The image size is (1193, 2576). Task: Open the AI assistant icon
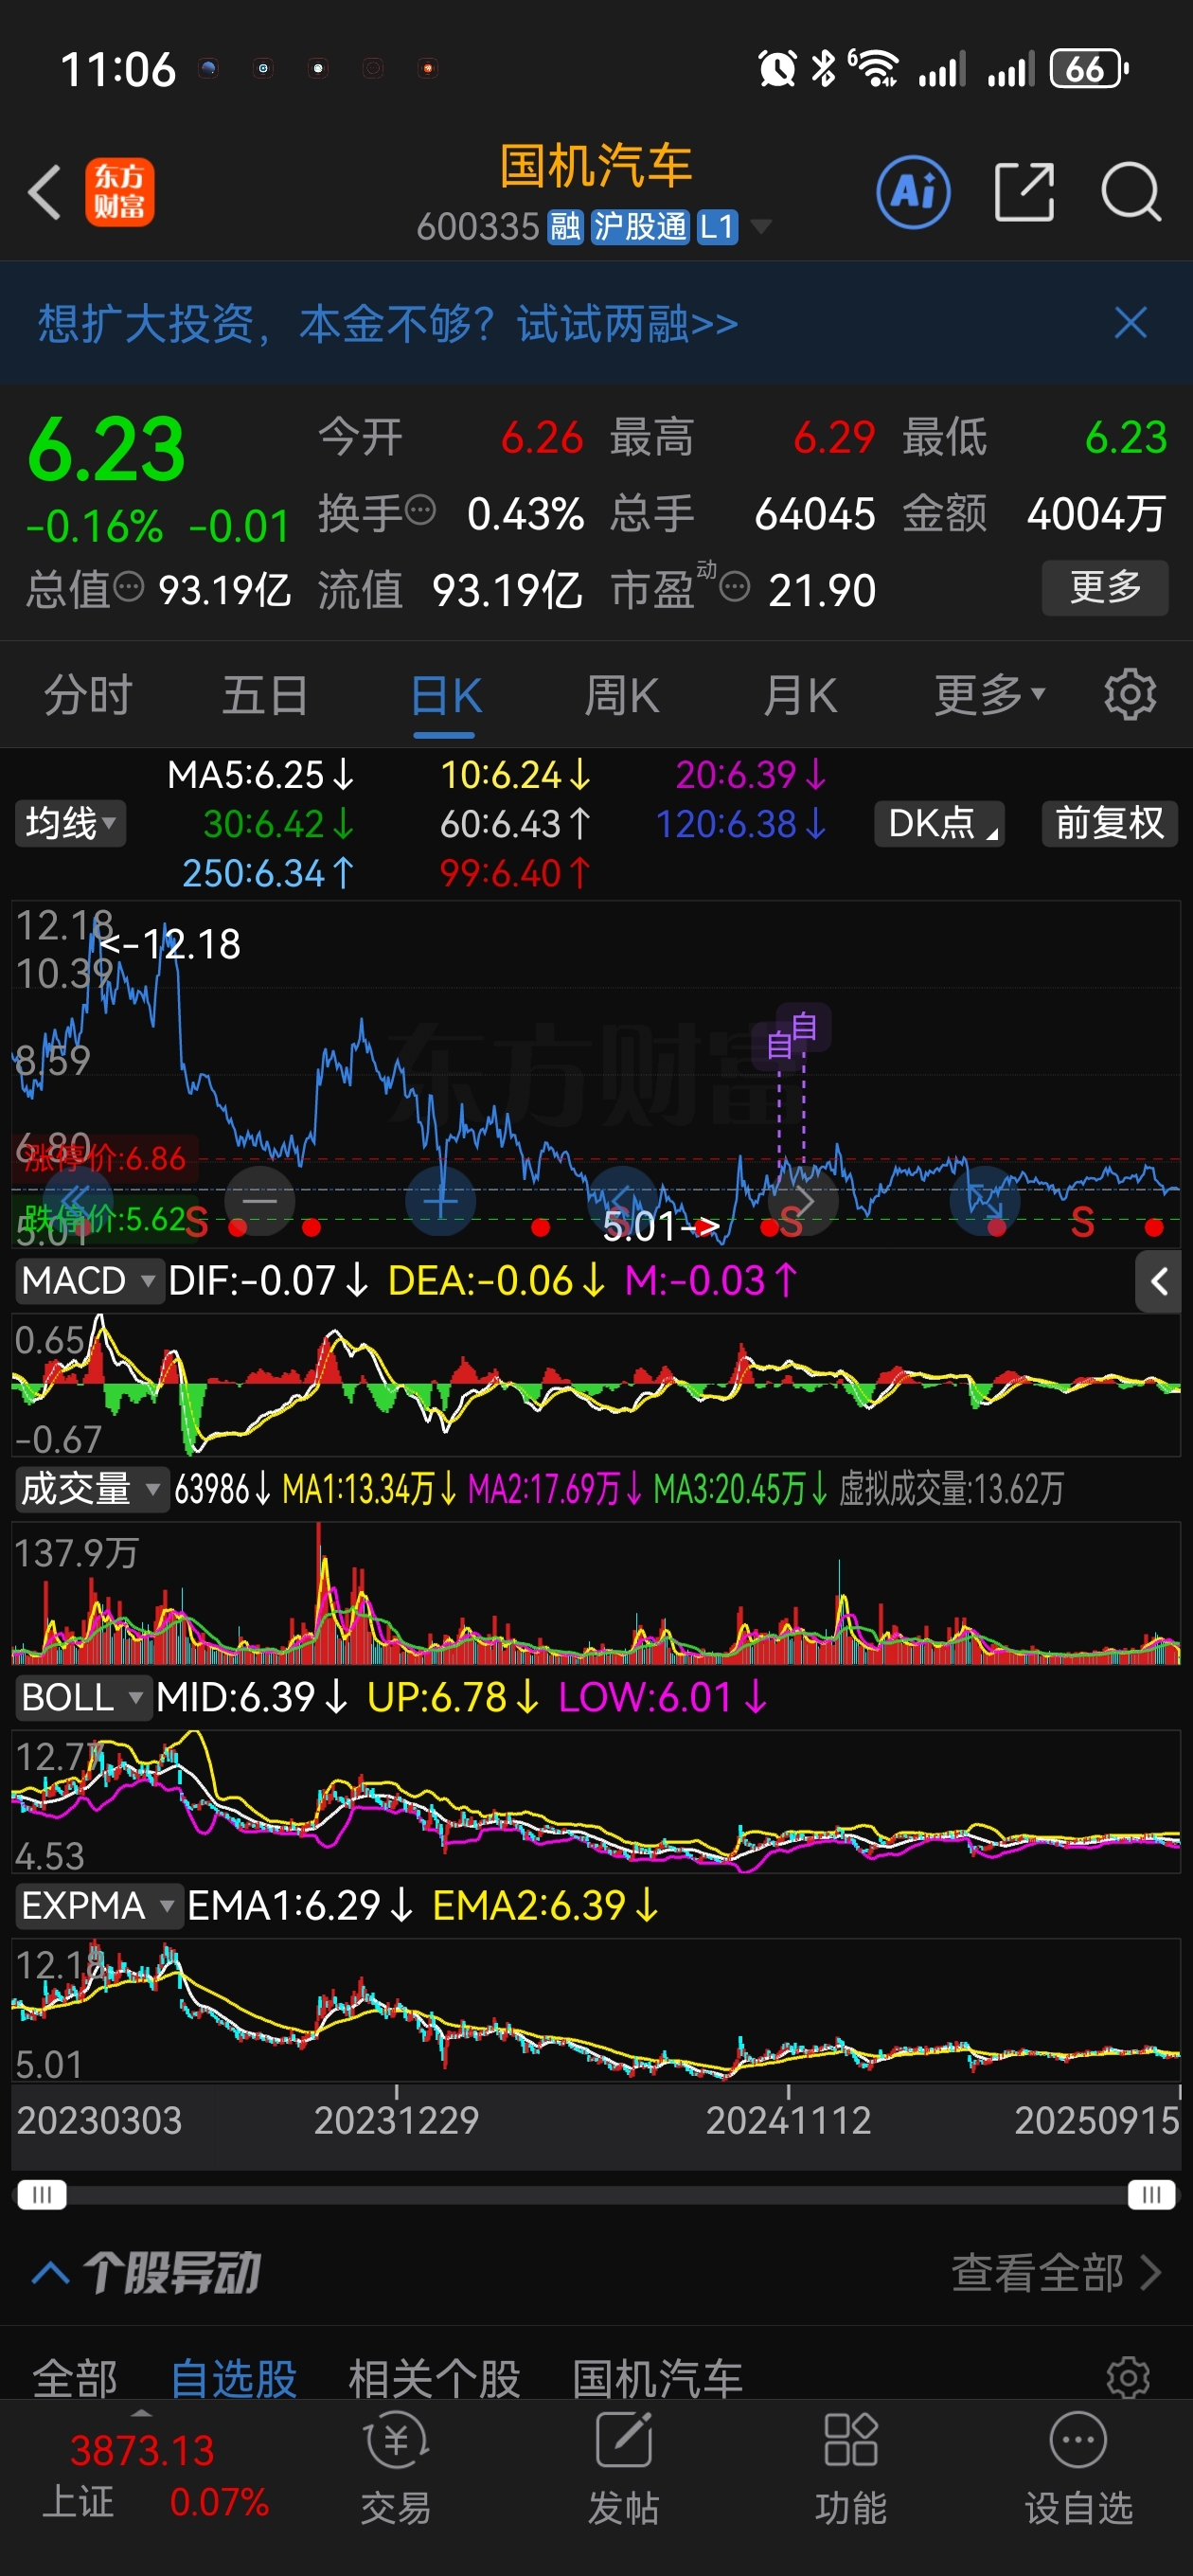pos(913,192)
